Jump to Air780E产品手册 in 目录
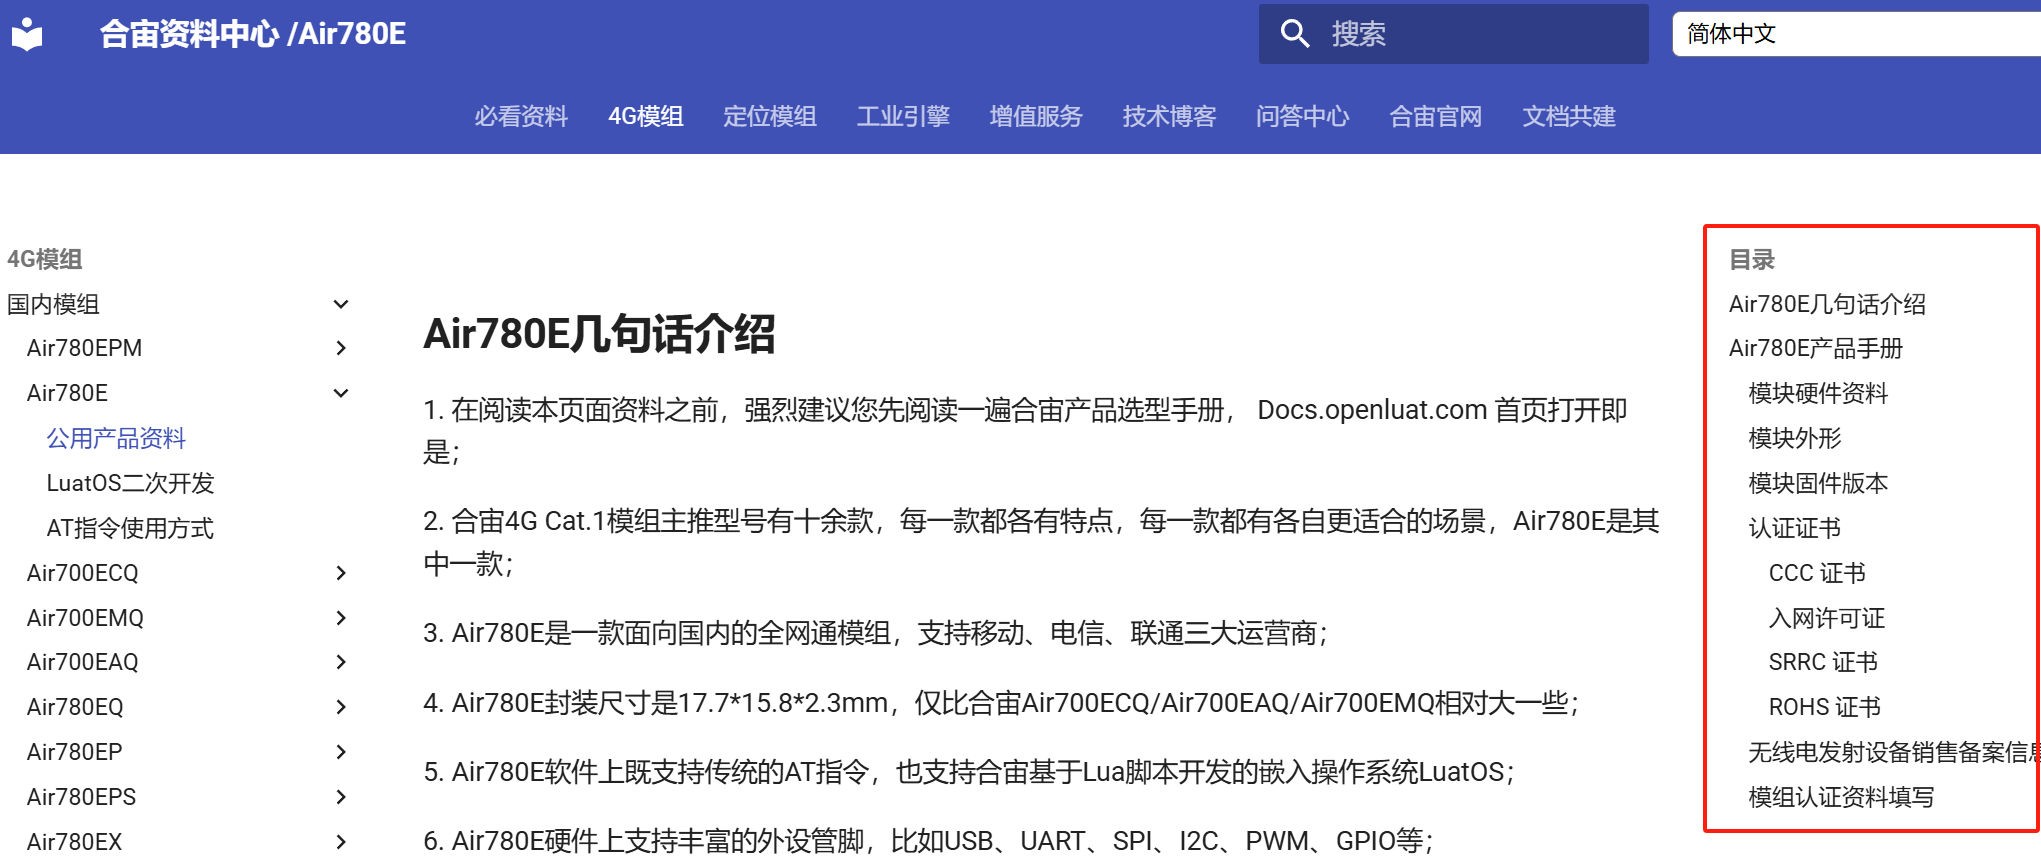The width and height of the screenshot is (2041, 867). tap(1816, 348)
